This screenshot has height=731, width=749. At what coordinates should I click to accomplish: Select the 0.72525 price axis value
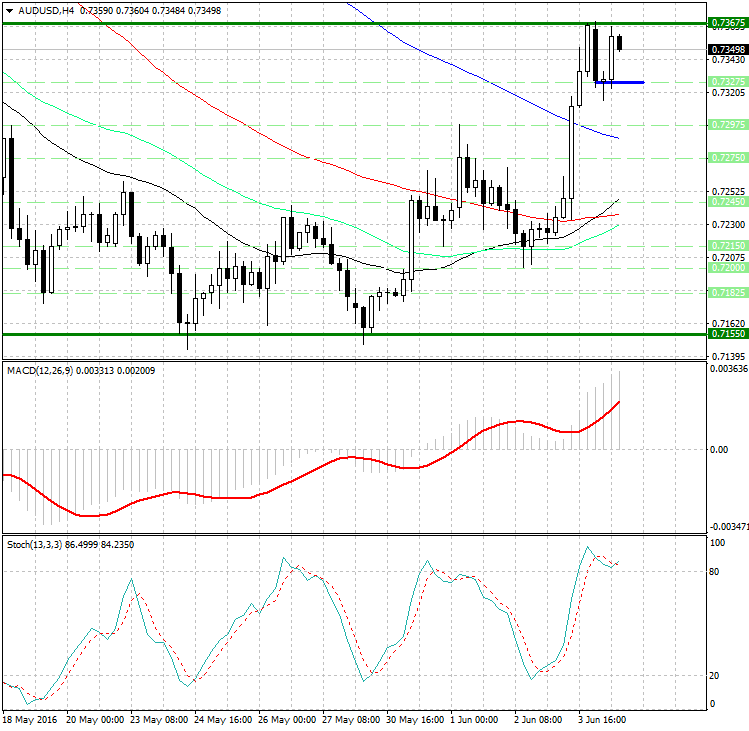[x=728, y=192]
